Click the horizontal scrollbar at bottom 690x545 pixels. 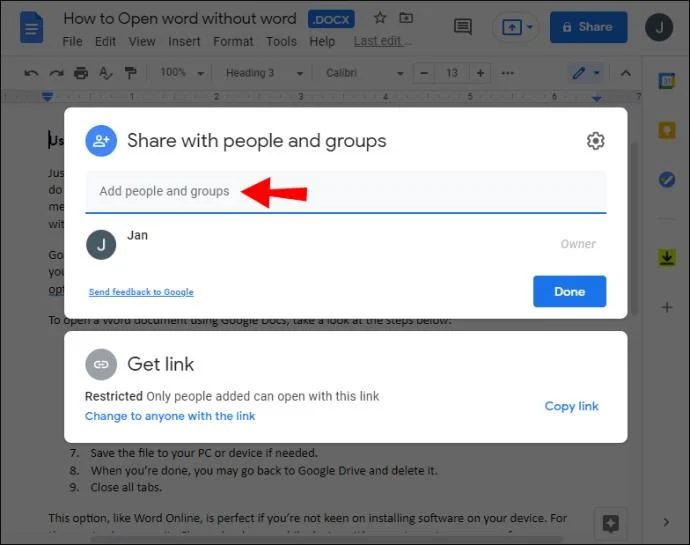point(326,539)
